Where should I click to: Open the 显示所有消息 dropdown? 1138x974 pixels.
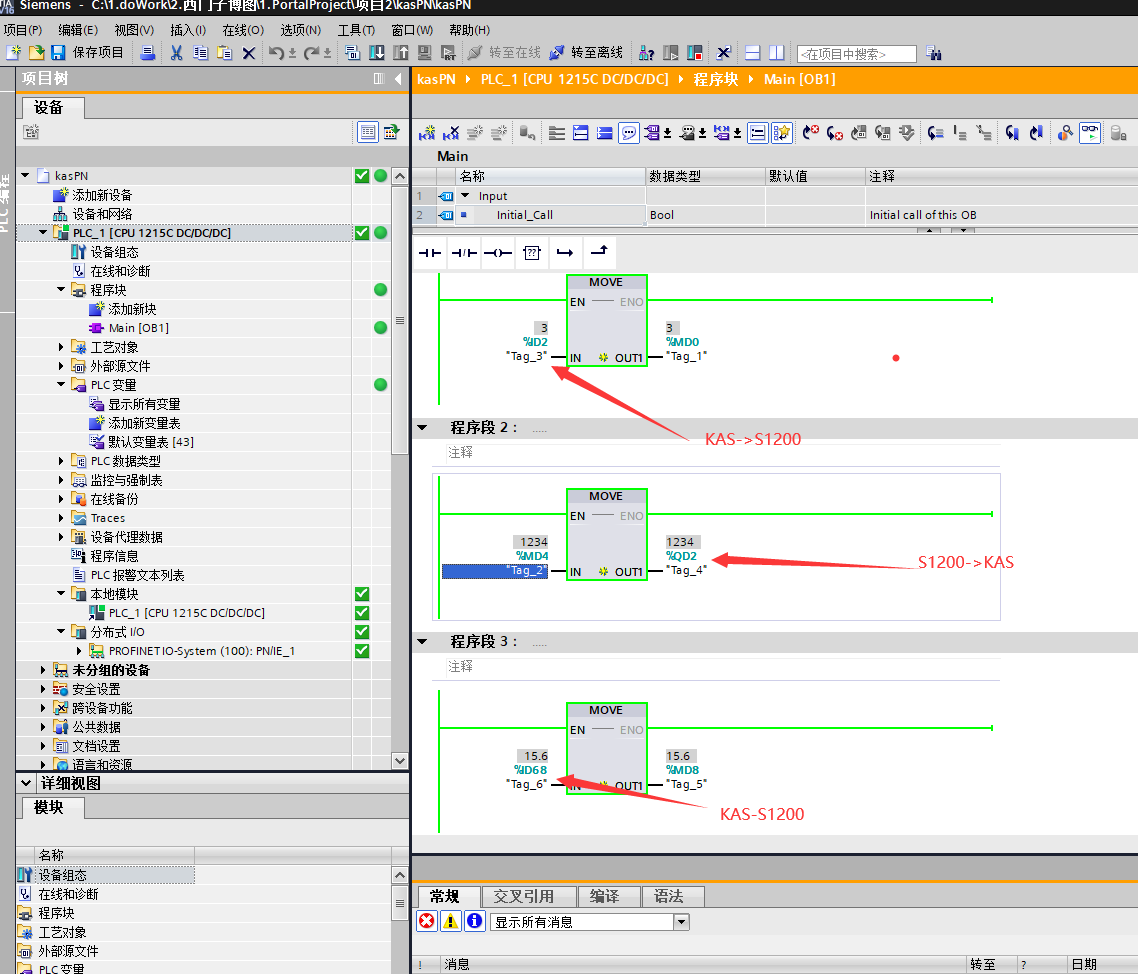682,922
